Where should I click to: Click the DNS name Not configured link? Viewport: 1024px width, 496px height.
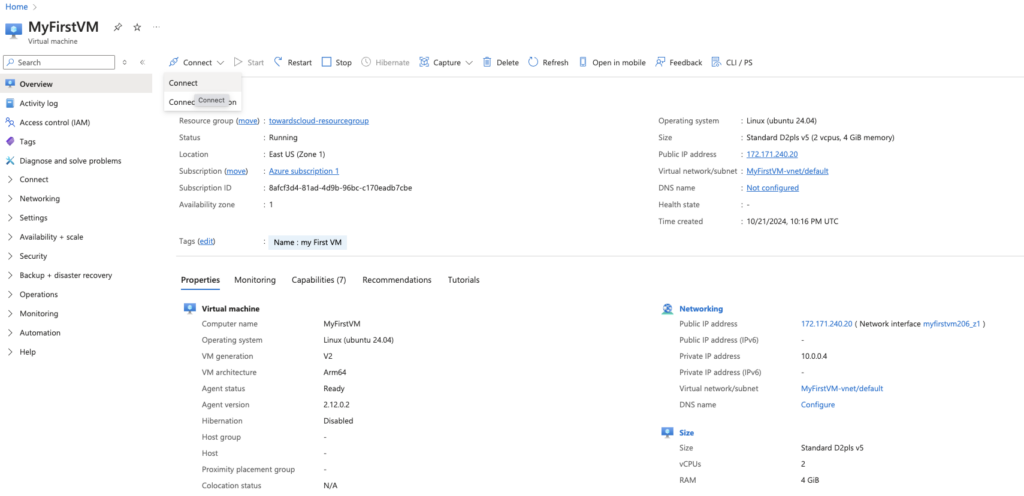pos(773,188)
